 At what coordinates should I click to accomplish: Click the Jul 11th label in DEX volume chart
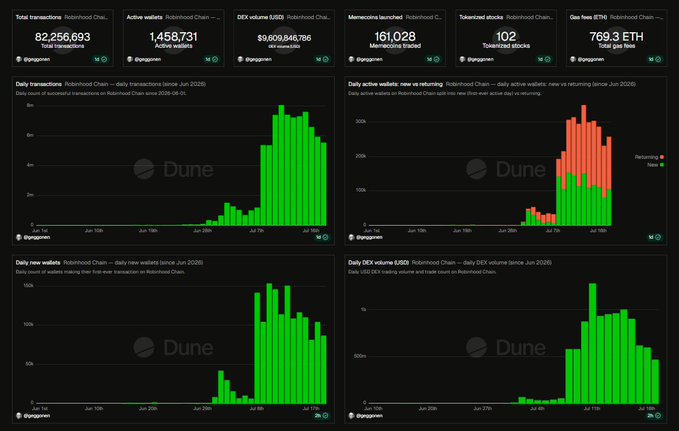point(592,408)
